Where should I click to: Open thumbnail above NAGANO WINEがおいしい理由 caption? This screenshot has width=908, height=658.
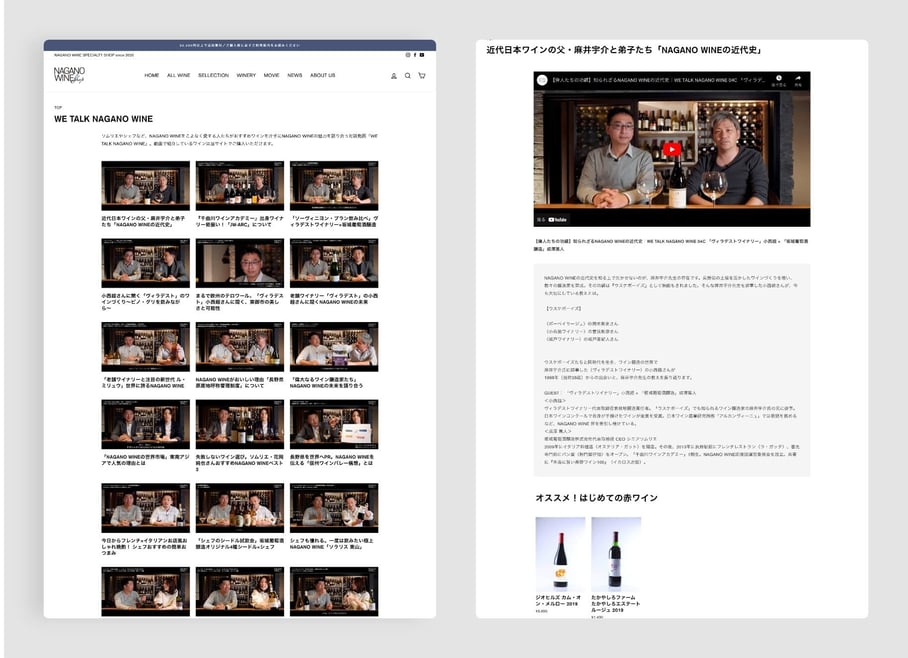tap(240, 347)
